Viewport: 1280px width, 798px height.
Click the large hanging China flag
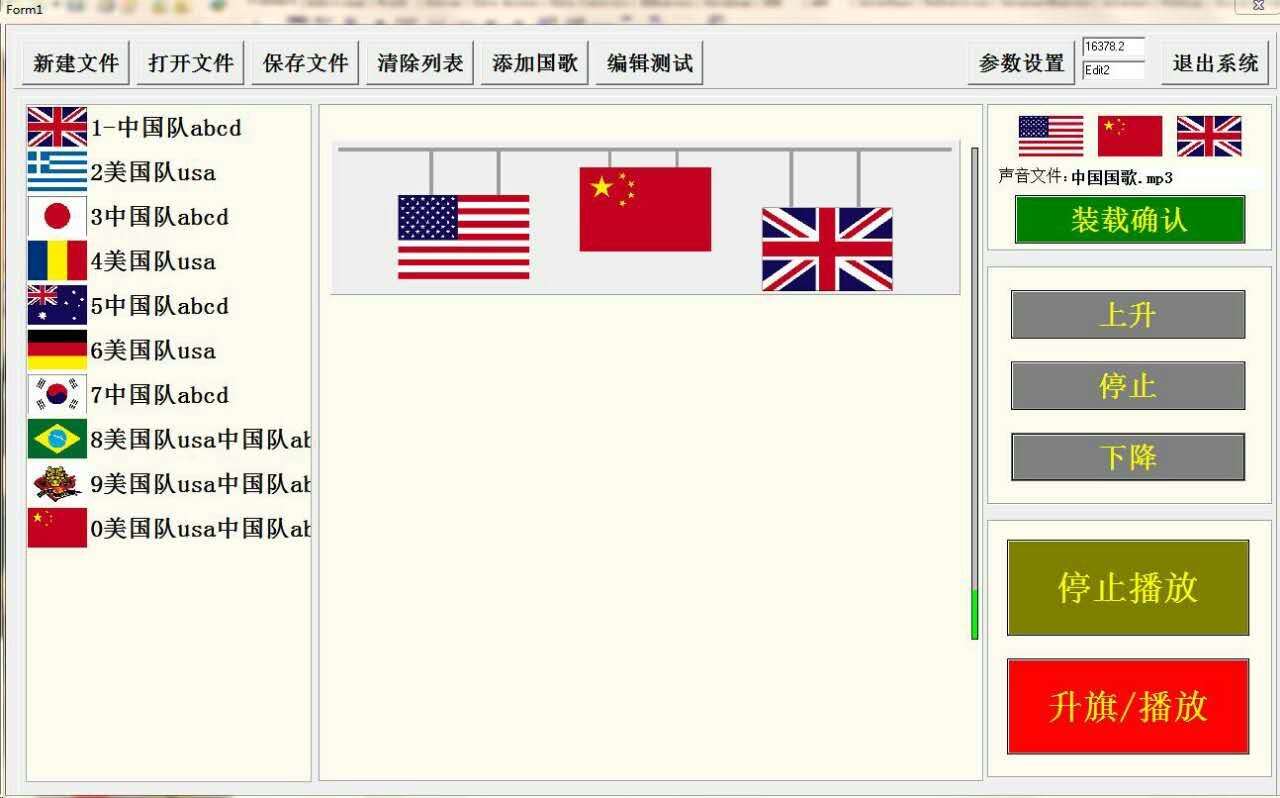[x=645, y=209]
